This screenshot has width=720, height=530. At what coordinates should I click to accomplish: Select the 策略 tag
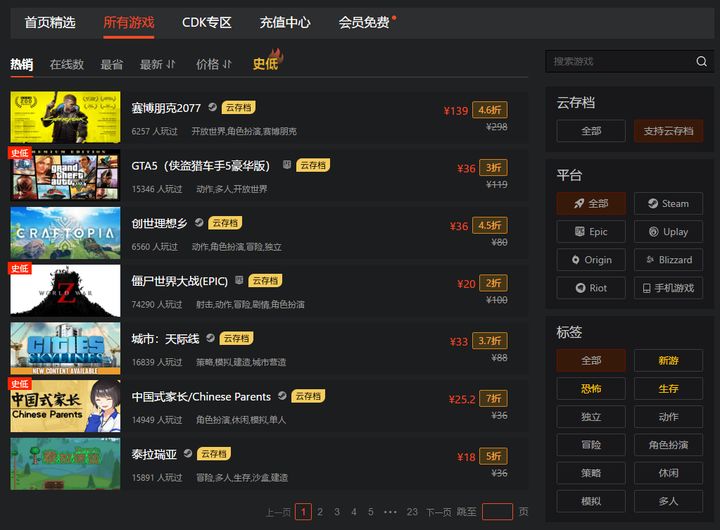tap(591, 473)
